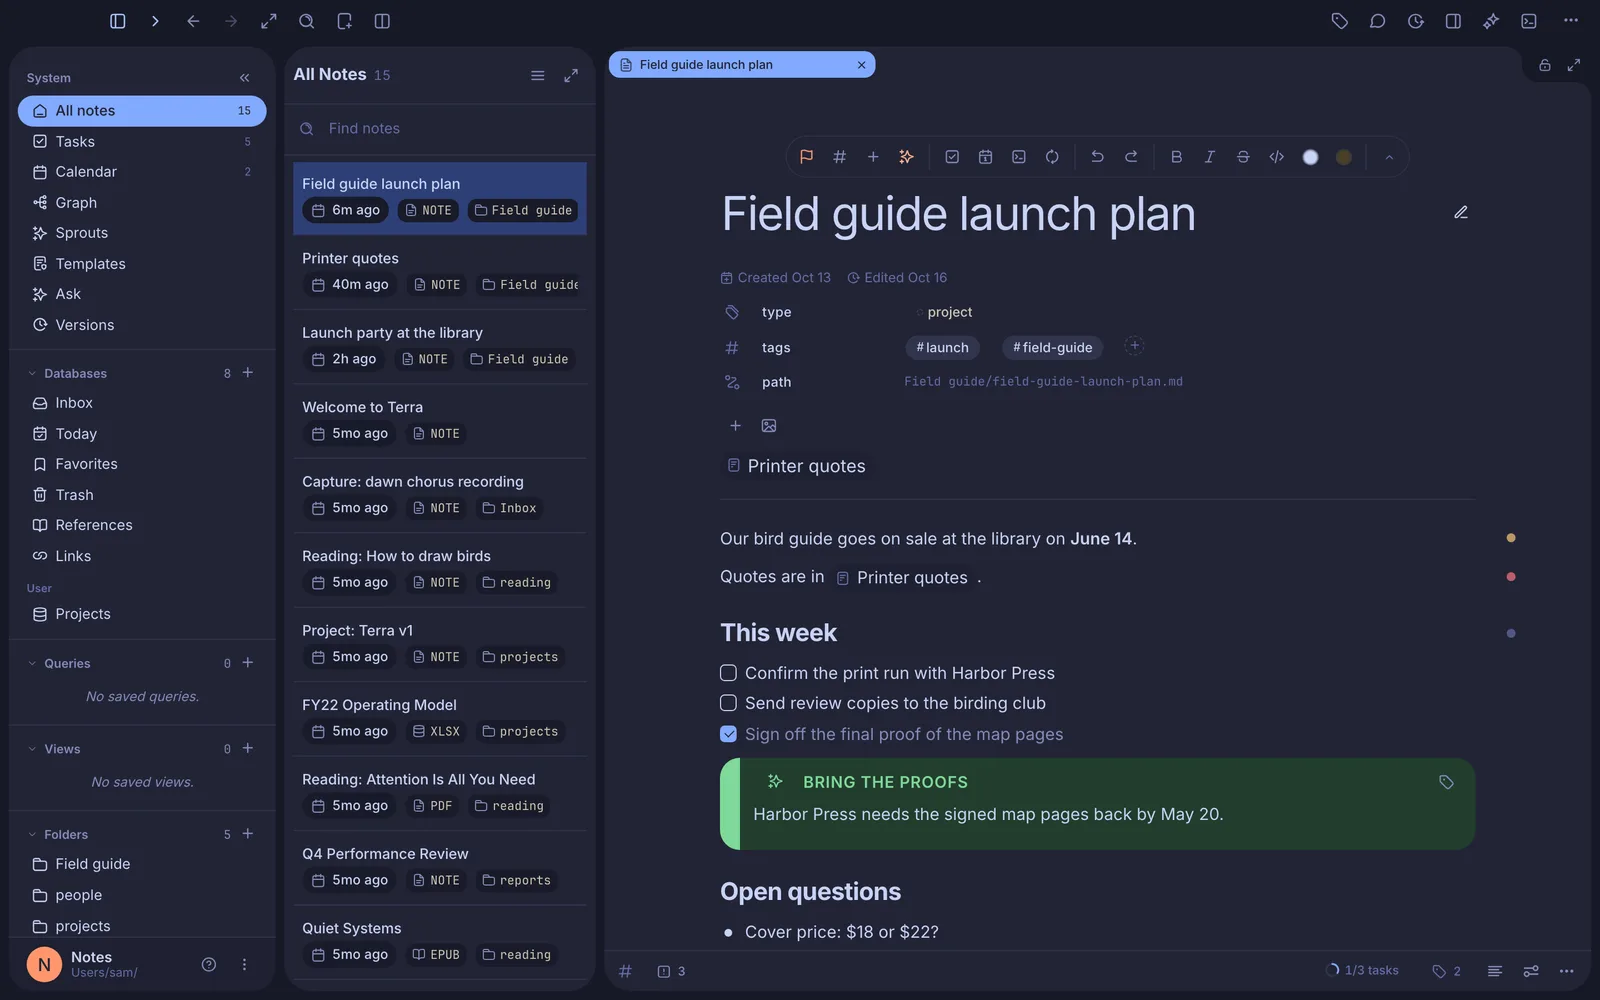Click the #field-guide tag
Screen dimensions: 1600x1000
[1052, 348]
